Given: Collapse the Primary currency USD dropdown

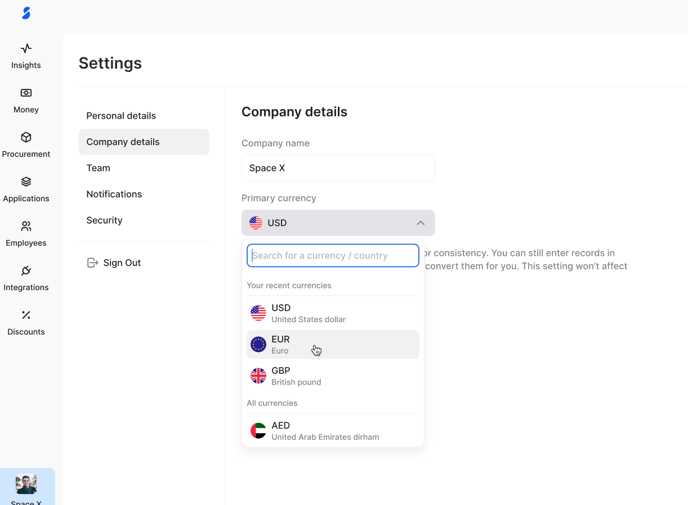Looking at the screenshot, I should click(x=337, y=223).
